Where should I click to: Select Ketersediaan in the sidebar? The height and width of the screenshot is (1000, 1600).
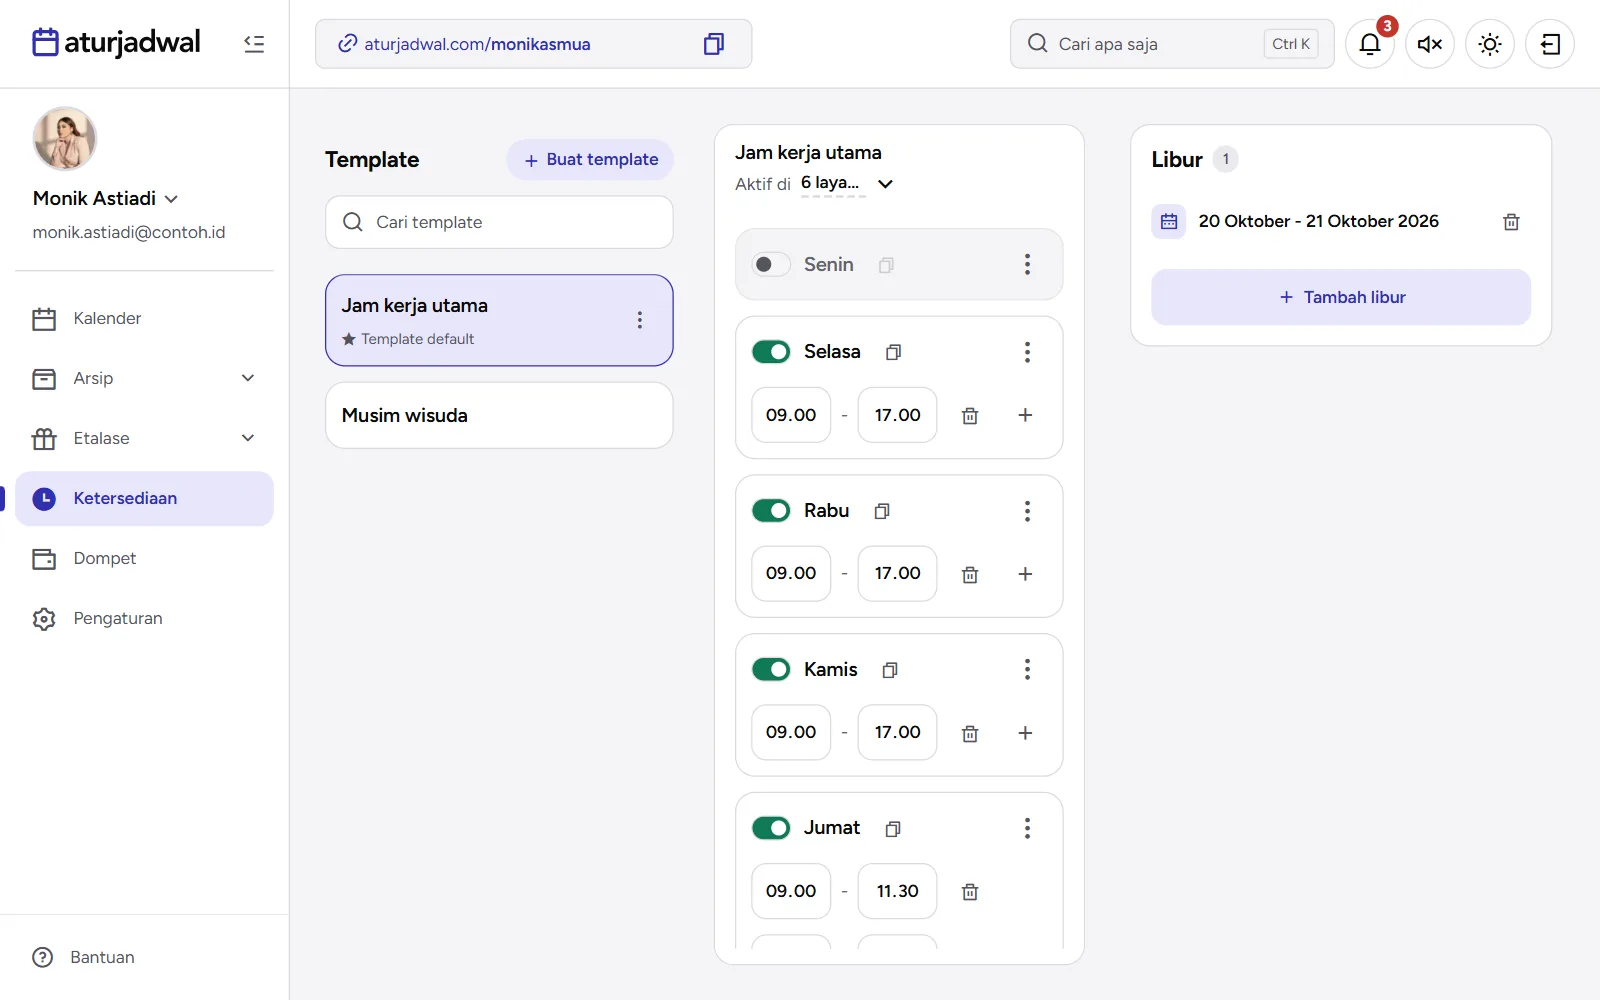pyautogui.click(x=144, y=498)
